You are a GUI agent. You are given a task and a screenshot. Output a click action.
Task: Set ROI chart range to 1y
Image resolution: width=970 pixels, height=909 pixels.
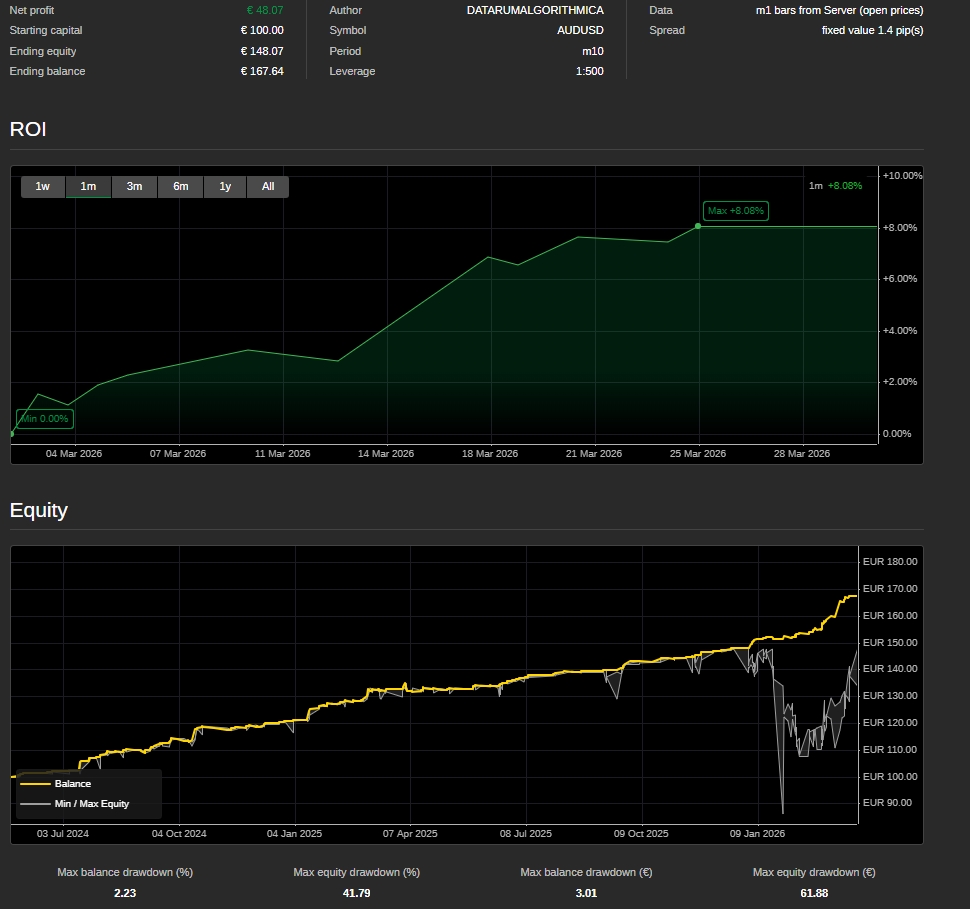[x=225, y=187]
